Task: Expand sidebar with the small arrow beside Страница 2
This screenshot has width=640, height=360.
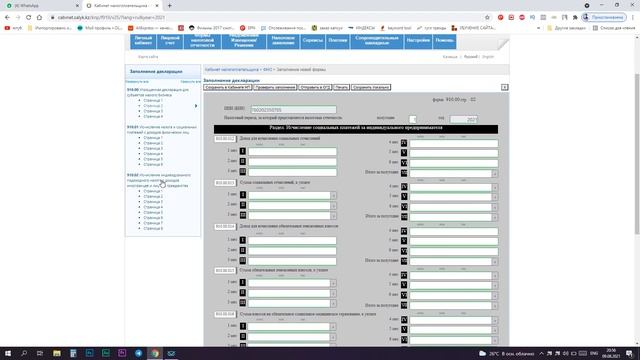Action: pos(196,106)
